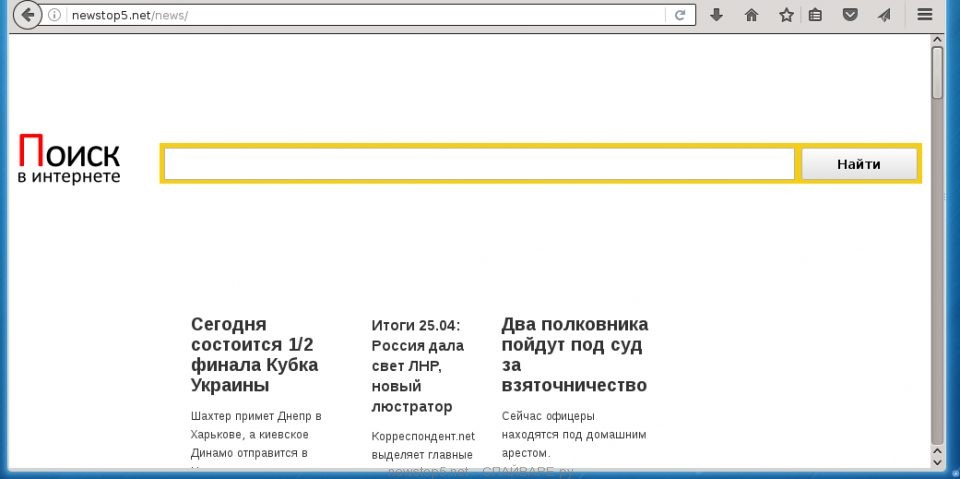Open the Итоги 25.04 news headline

tap(417, 366)
